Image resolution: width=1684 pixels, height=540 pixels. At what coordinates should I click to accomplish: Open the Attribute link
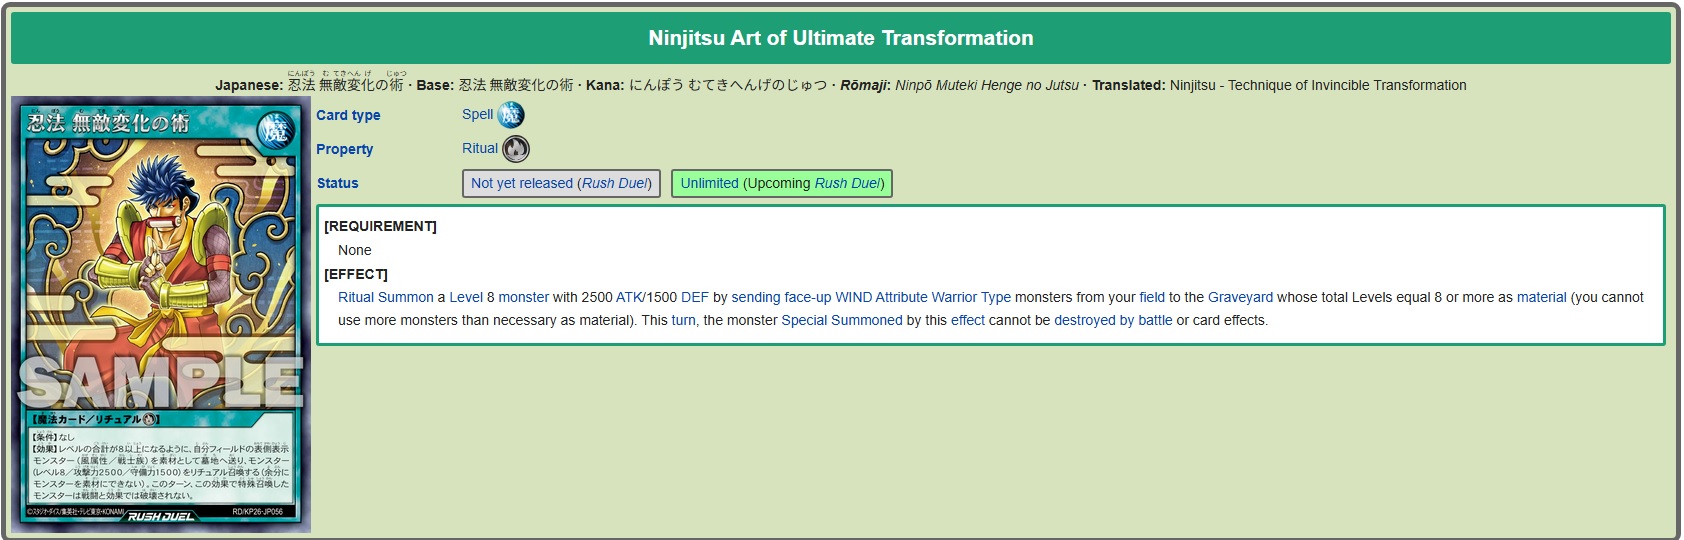pyautogui.click(x=902, y=297)
